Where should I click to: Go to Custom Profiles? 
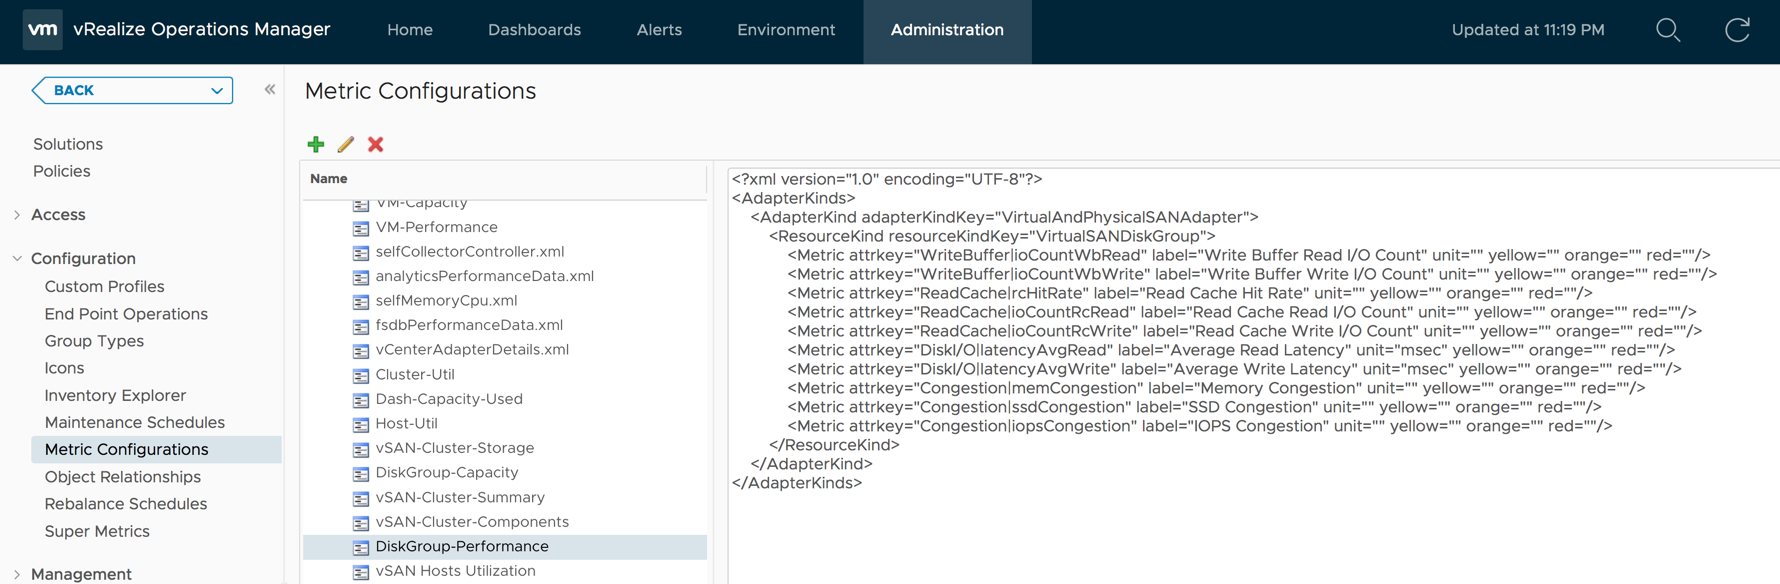coord(104,286)
